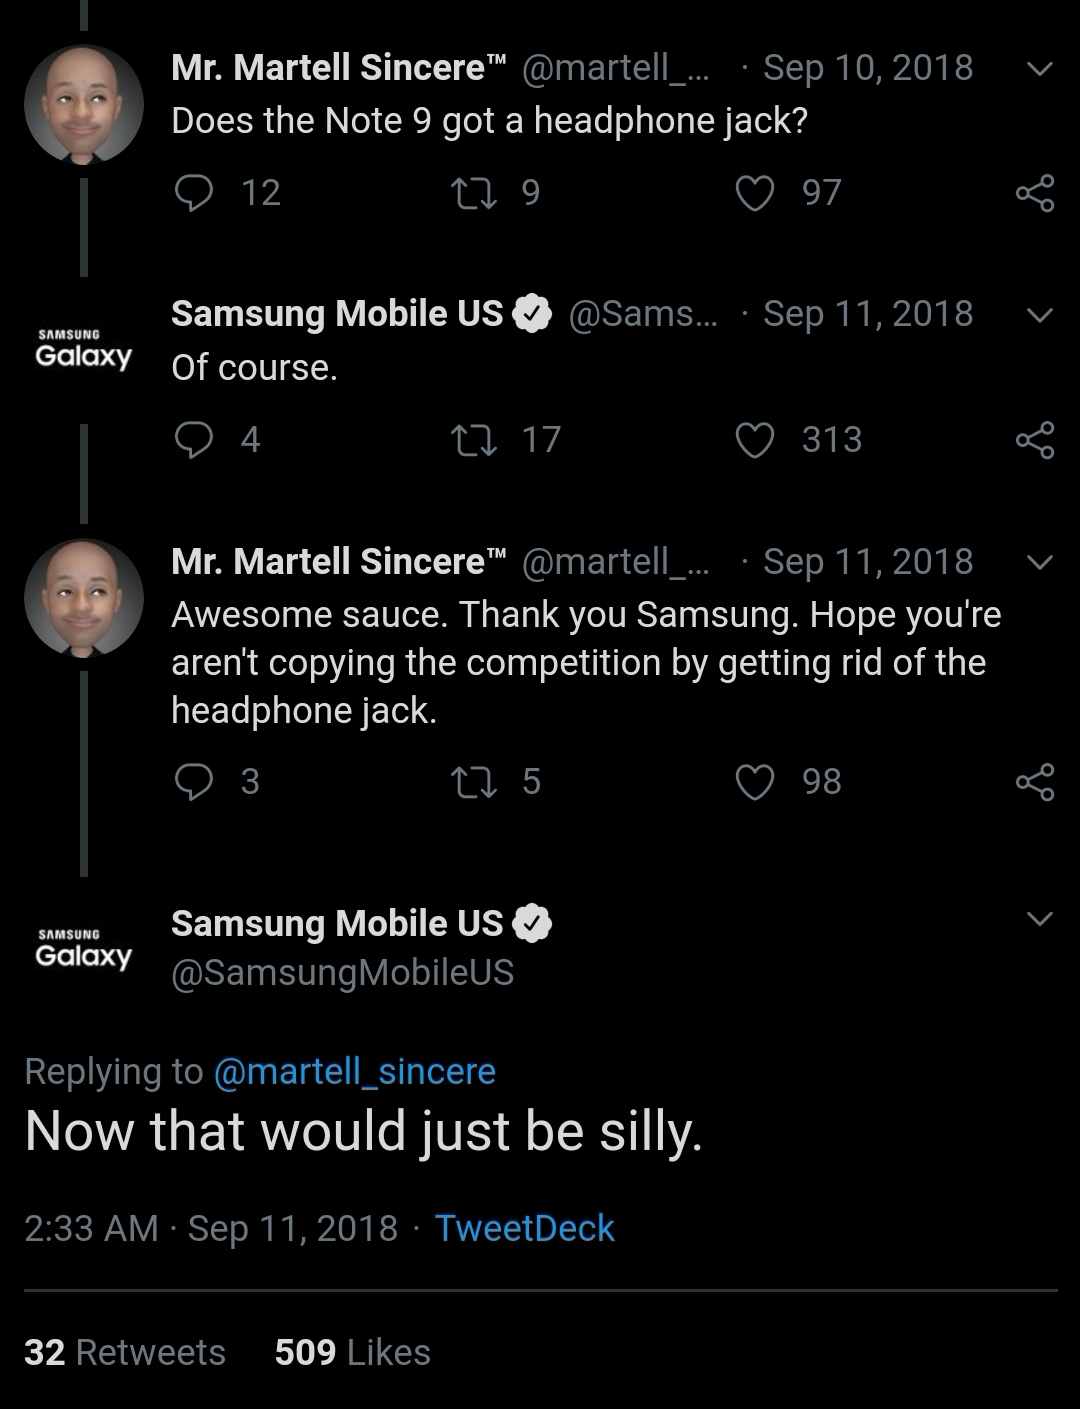Like Samsung's 'Of course.' tweet
Image resolution: width=1080 pixels, height=1409 pixels.
point(755,440)
